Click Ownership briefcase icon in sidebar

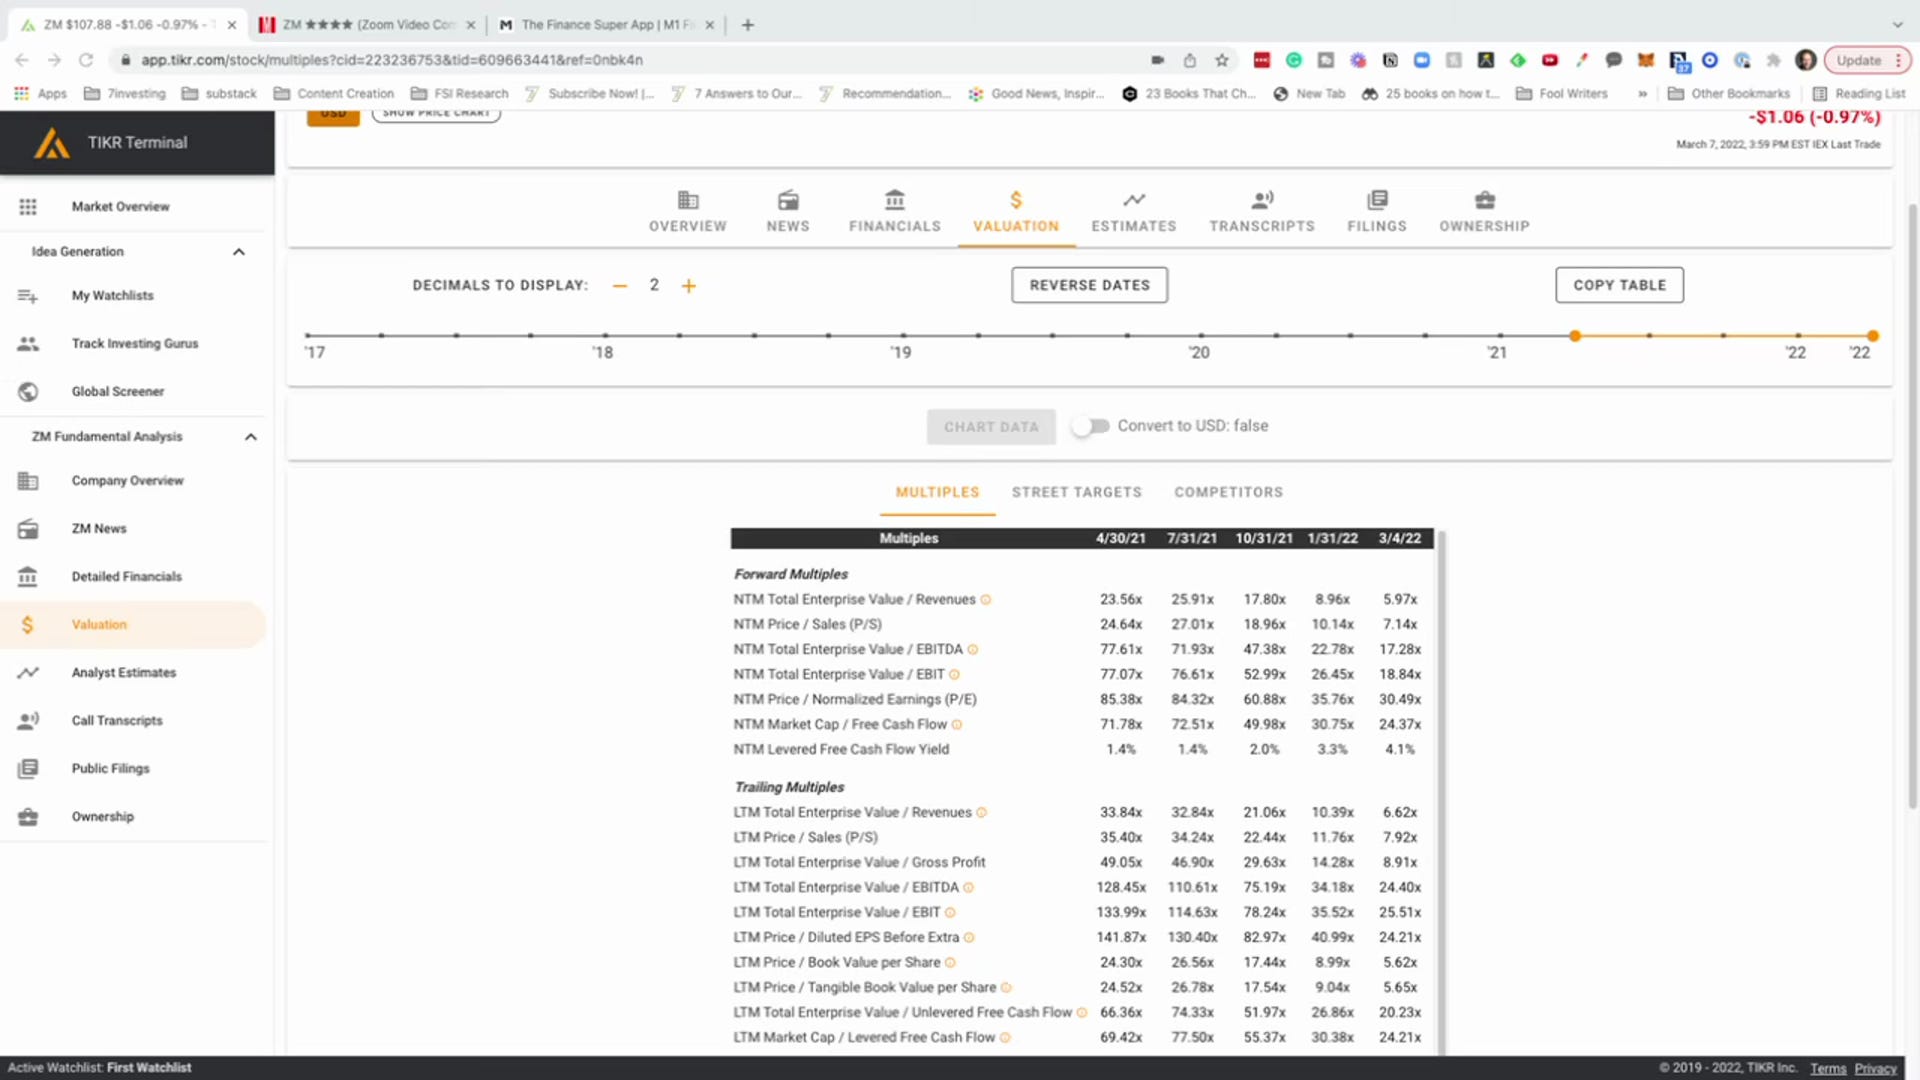(x=28, y=817)
